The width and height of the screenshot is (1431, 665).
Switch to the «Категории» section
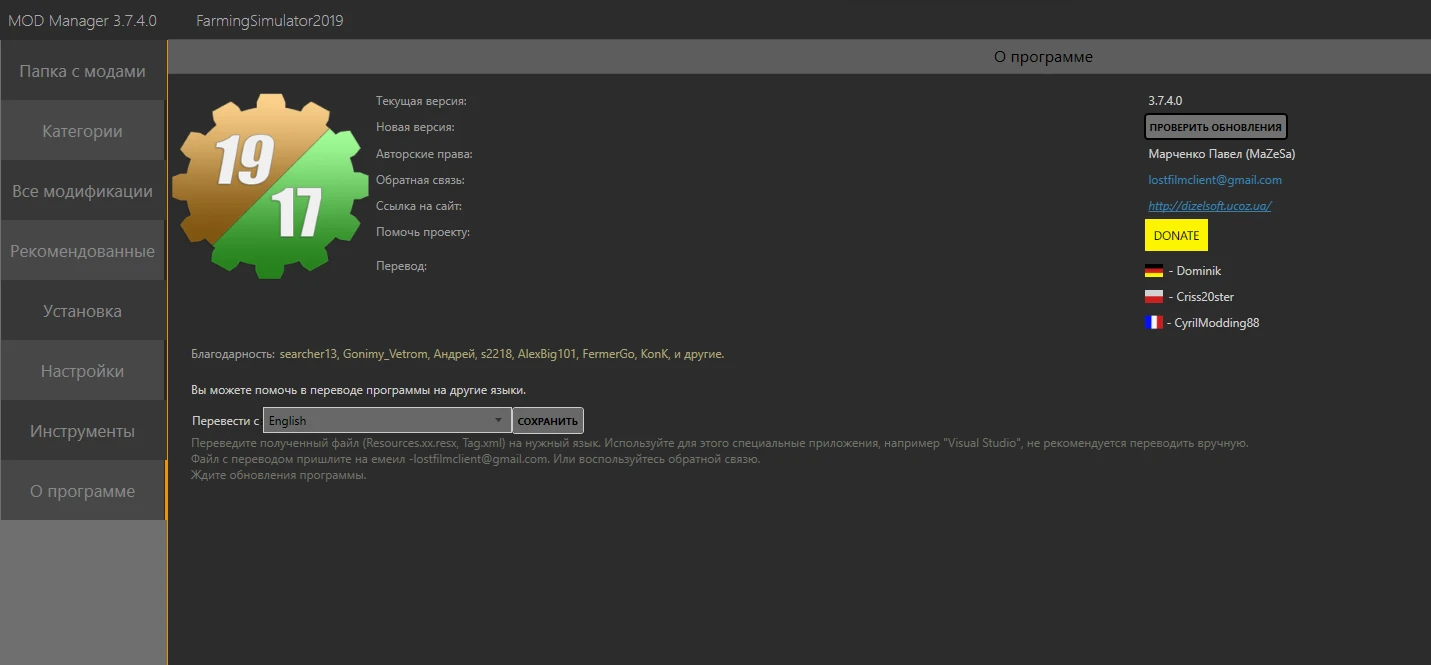[80, 130]
